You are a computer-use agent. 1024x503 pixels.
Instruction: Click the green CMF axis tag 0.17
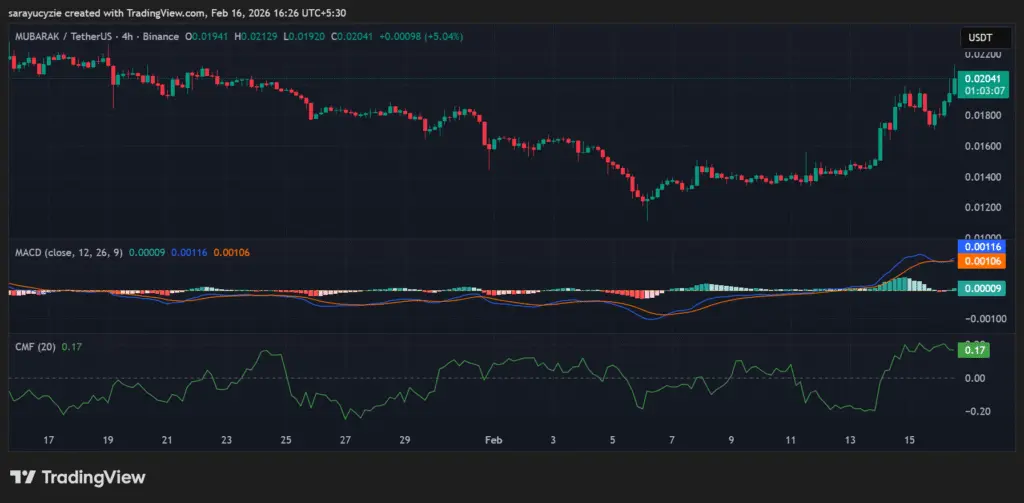point(973,350)
